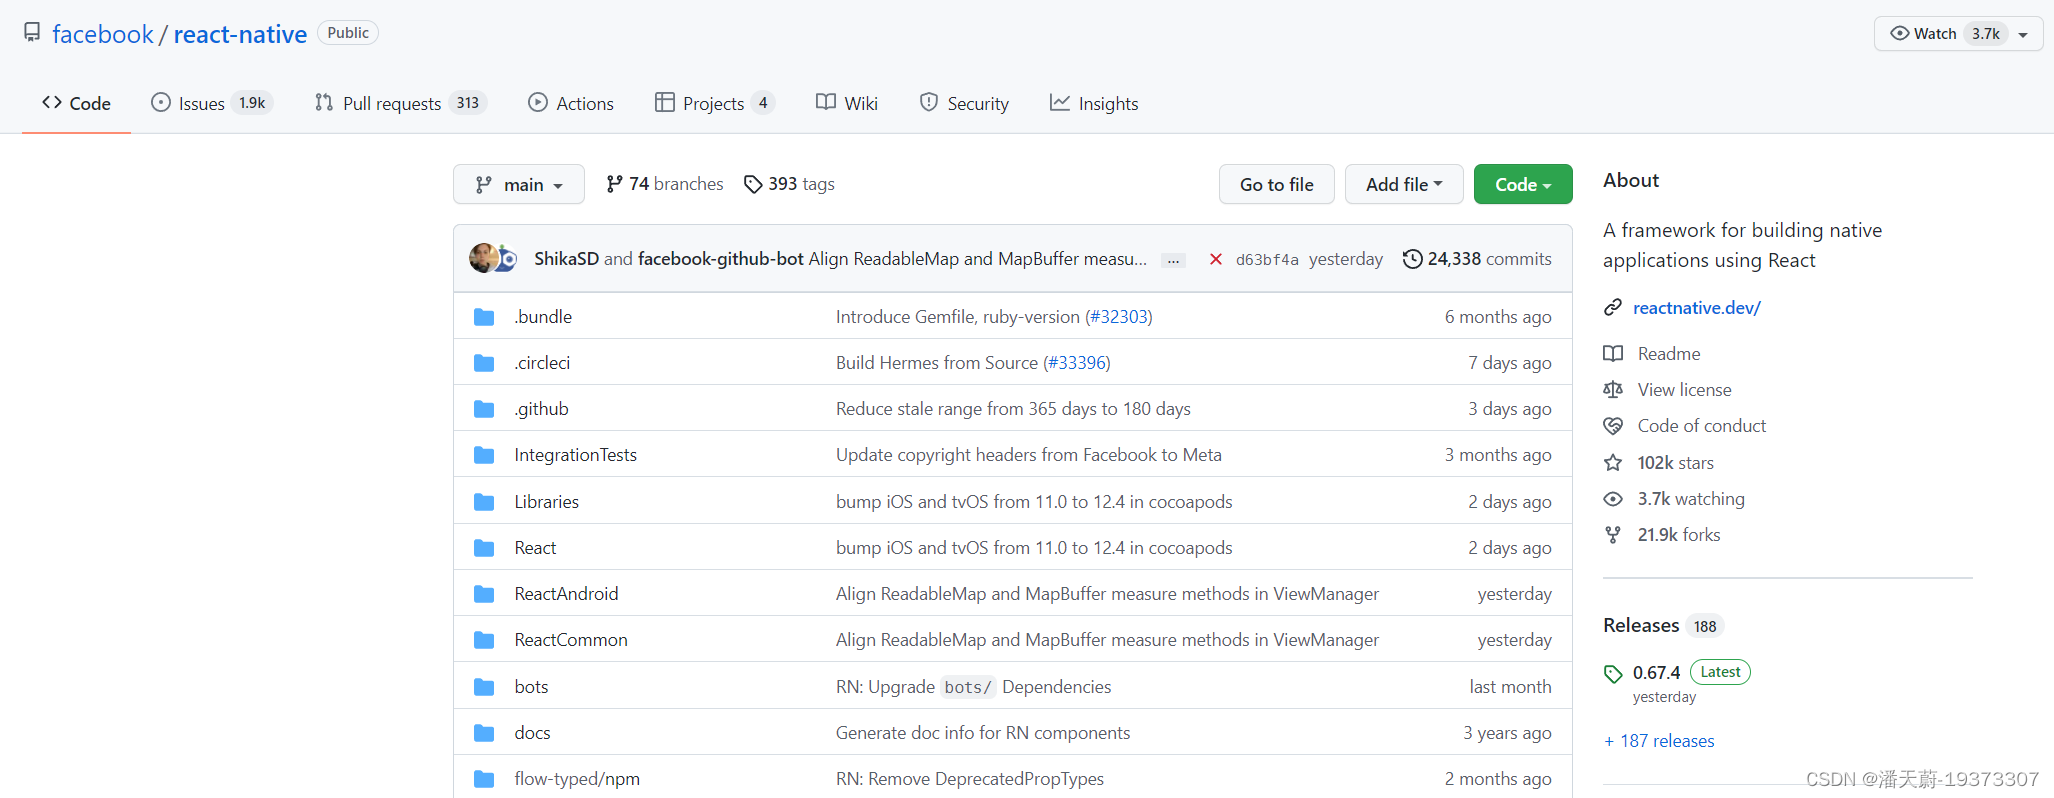Open the green Code dropdown button
2054x798 pixels.
point(1523,184)
